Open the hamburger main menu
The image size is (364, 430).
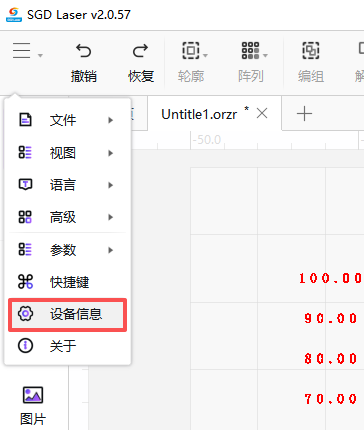[22, 51]
